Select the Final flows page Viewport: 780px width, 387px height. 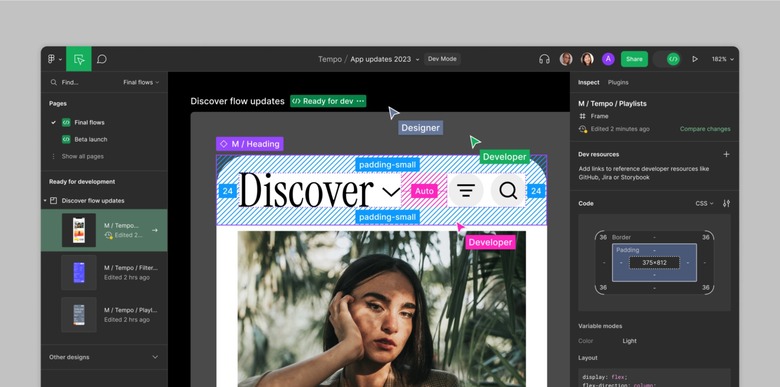click(x=90, y=122)
